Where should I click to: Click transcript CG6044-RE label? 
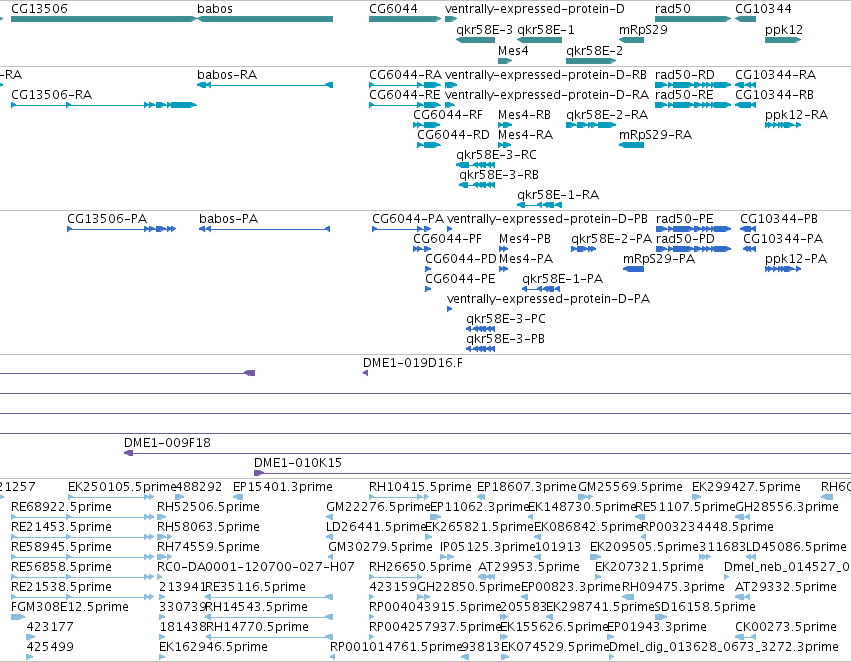point(404,94)
